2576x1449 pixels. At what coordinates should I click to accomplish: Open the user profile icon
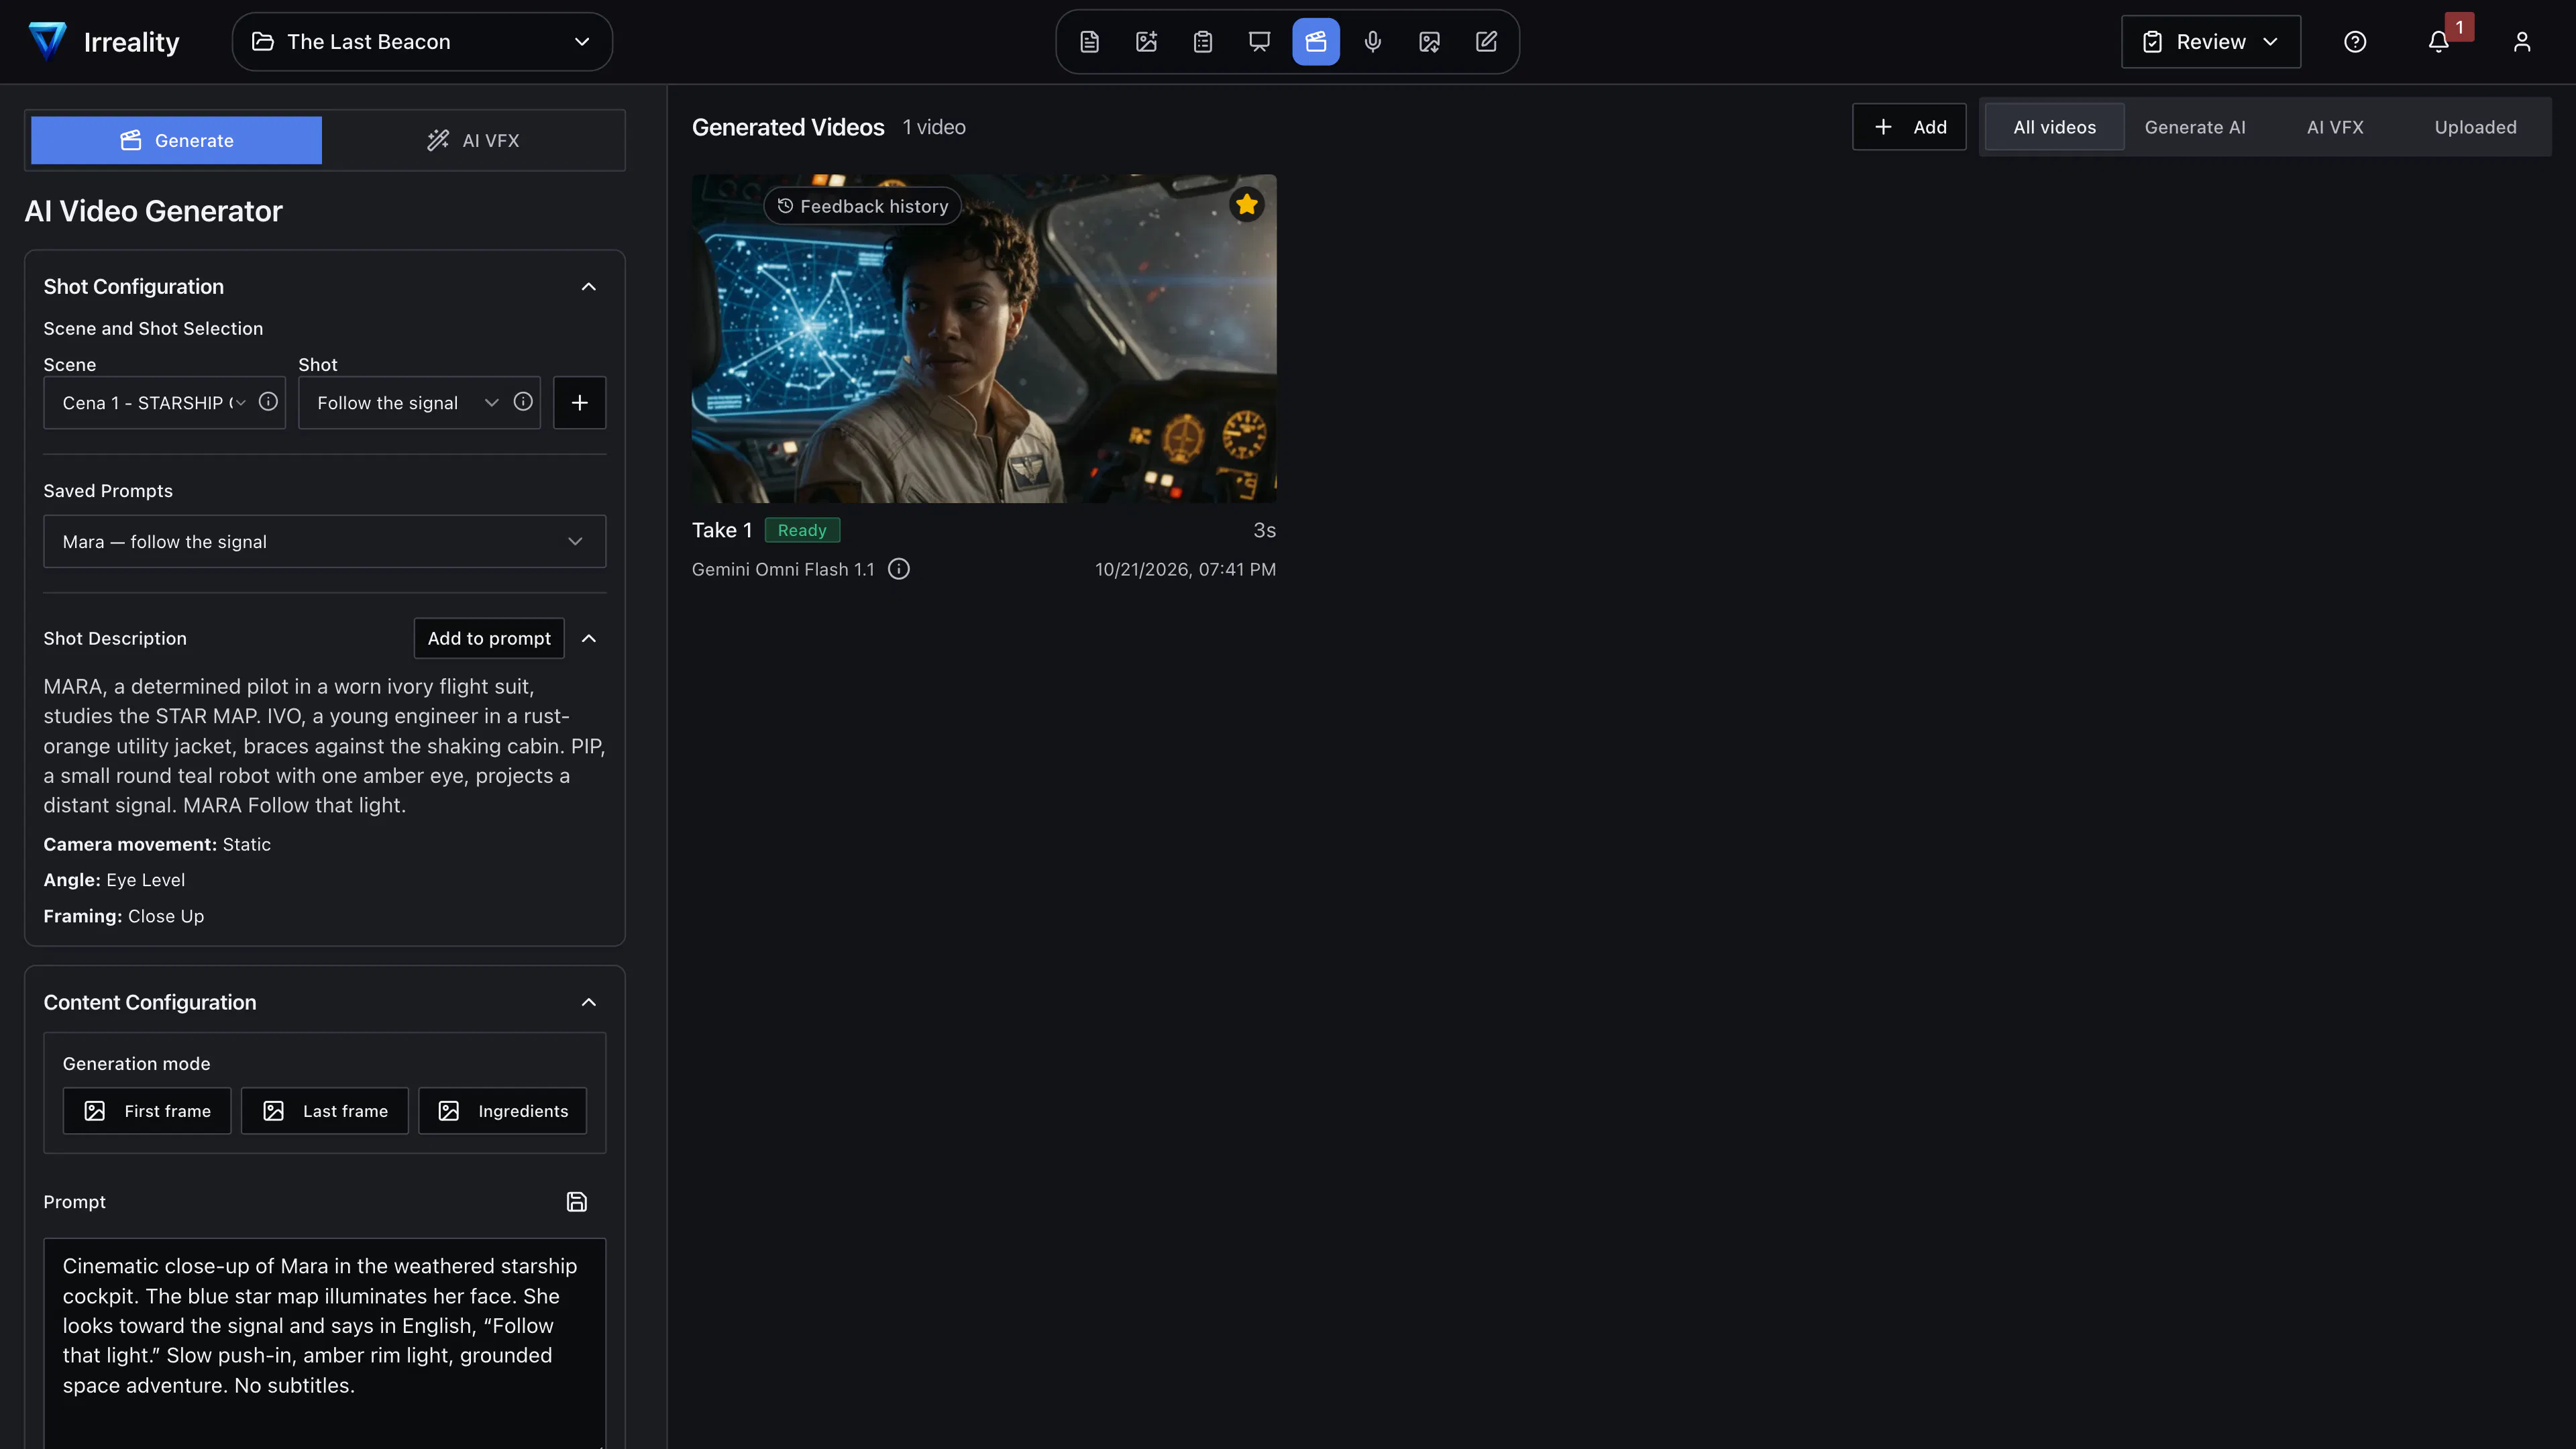coord(2522,42)
